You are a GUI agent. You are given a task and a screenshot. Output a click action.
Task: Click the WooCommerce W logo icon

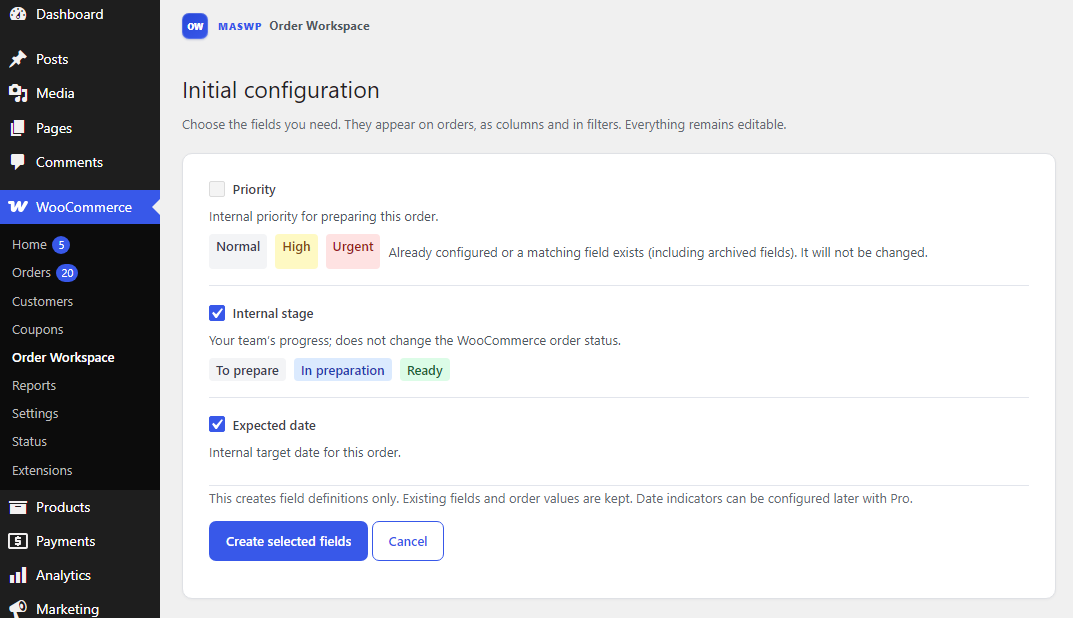(x=18, y=207)
